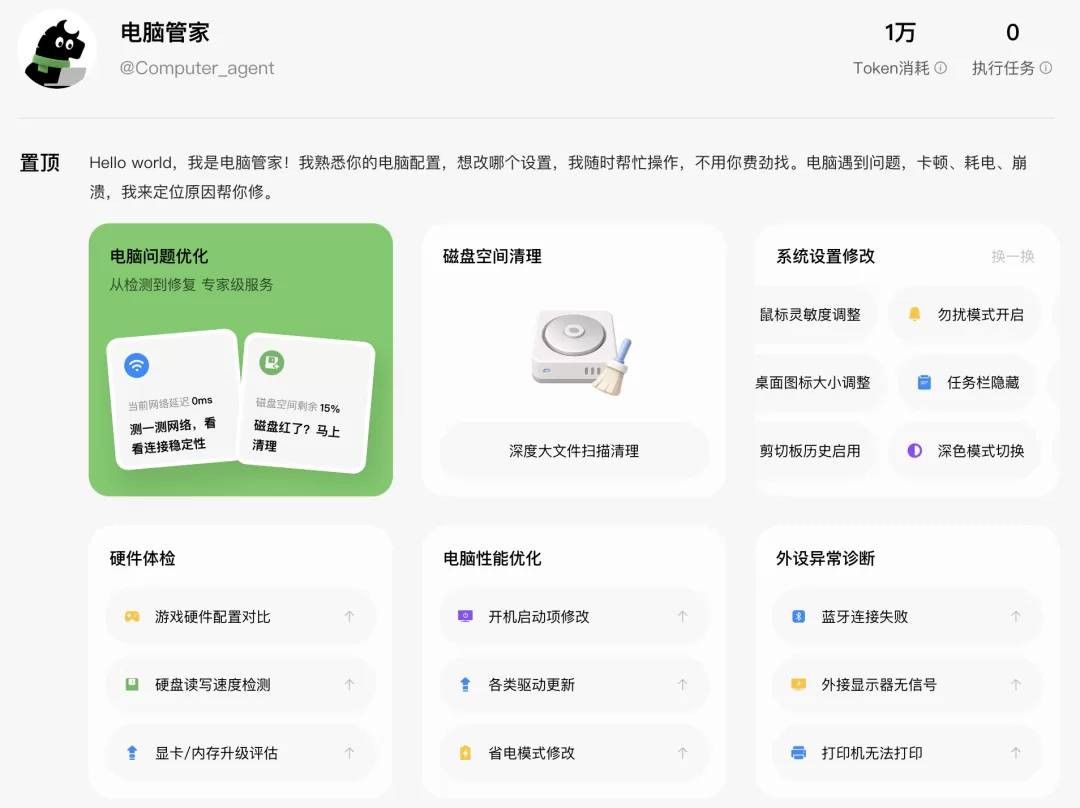
Task: Select the 勿扰模式开启 chip label
Action: point(980,315)
